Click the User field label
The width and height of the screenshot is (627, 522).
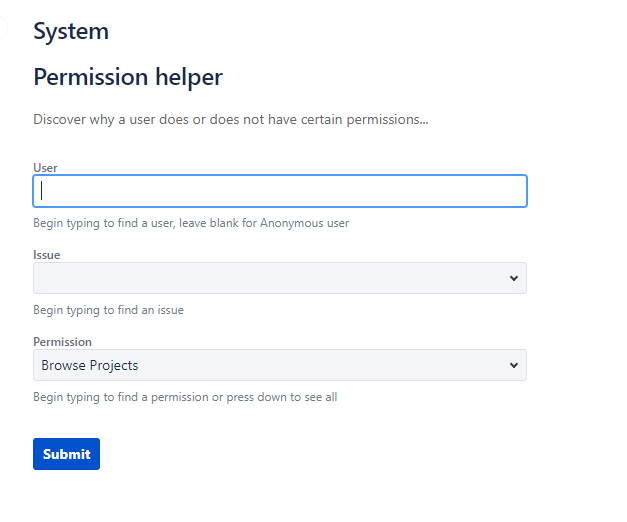(45, 168)
